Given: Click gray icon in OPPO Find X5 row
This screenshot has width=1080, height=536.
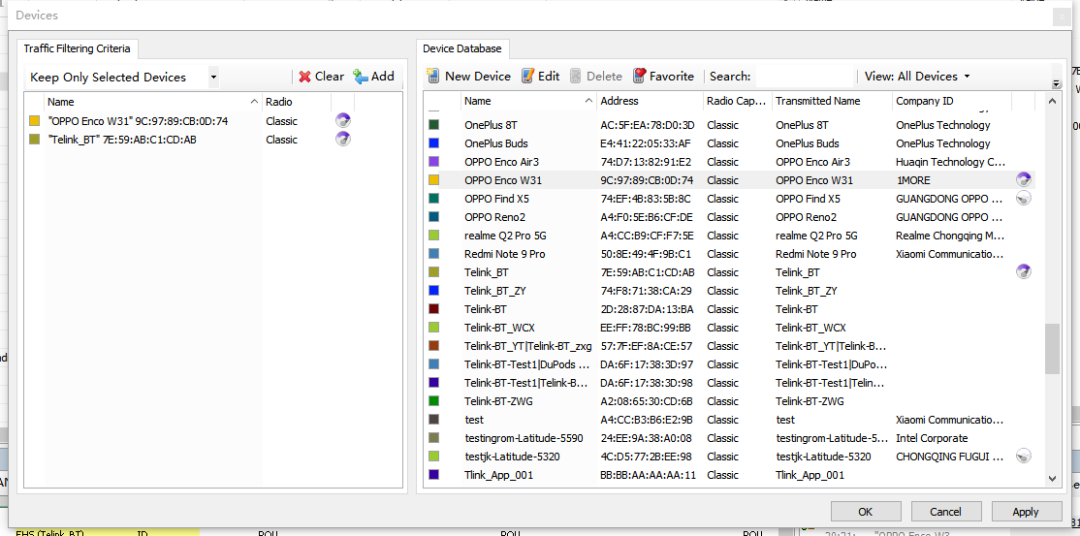Looking at the screenshot, I should point(1024,198).
